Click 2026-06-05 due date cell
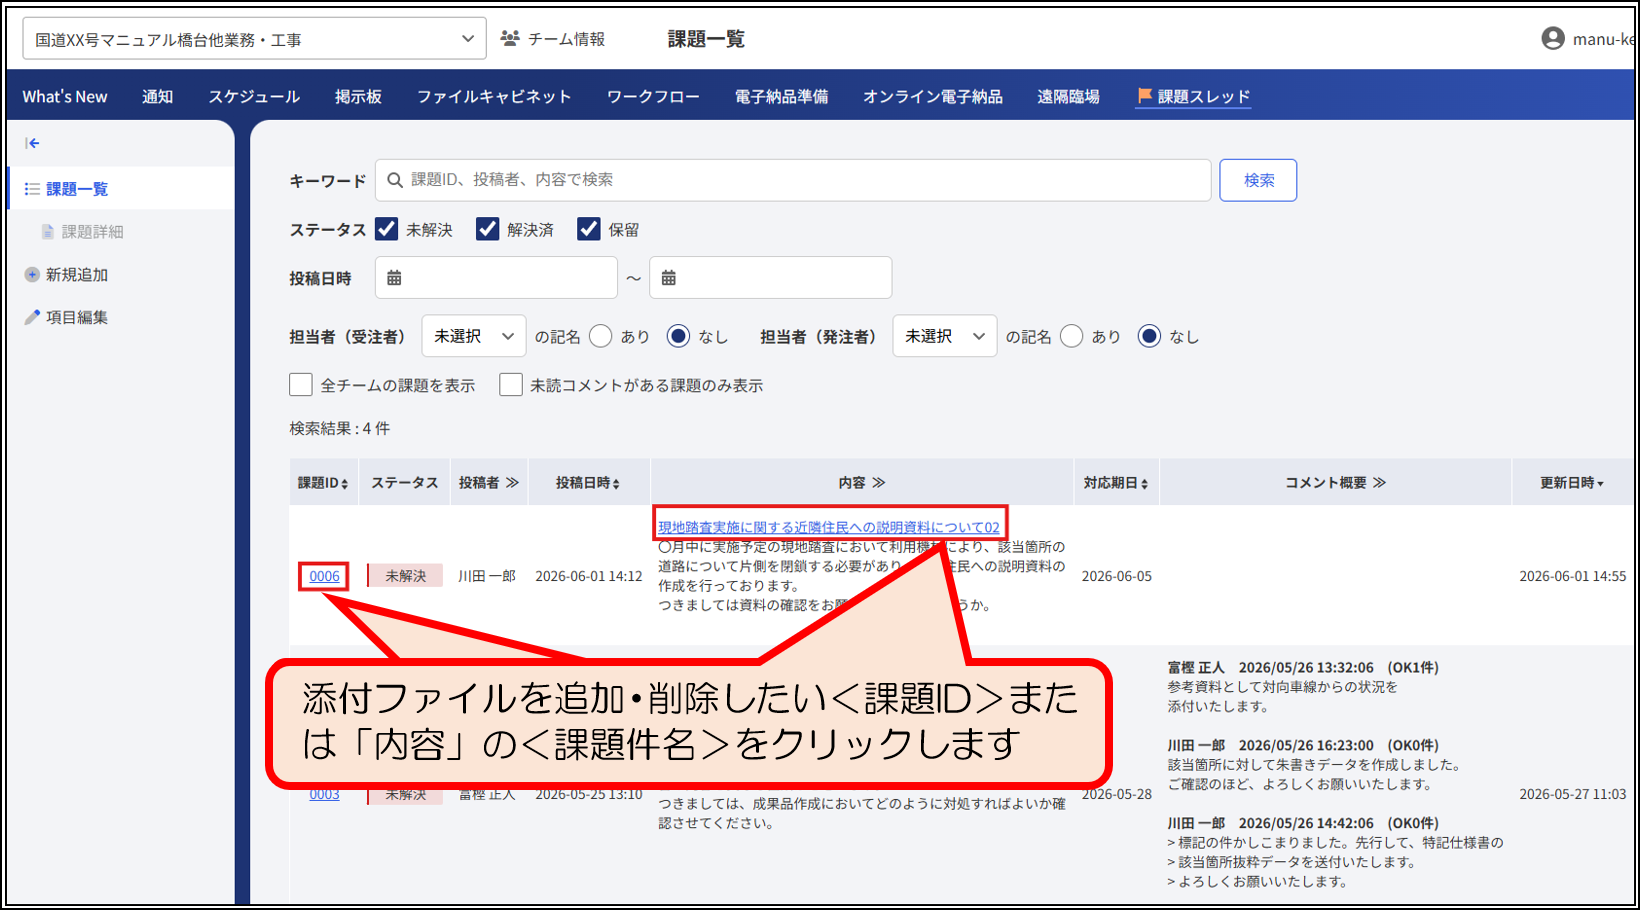Screen dimensions: 1640x910 pyautogui.click(x=1116, y=576)
